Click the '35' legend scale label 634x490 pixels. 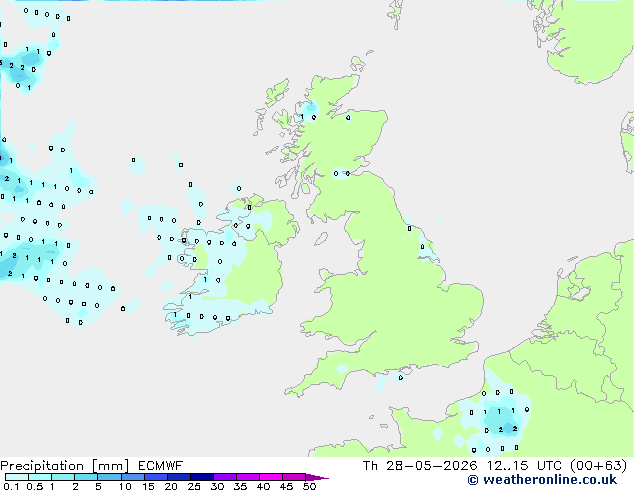click(x=240, y=486)
